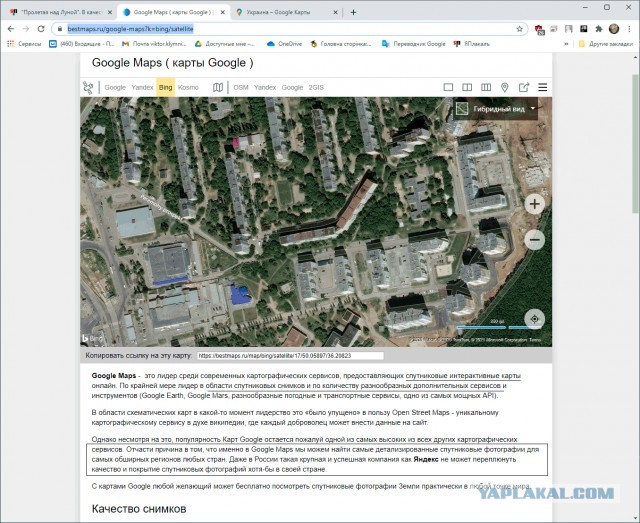The width and height of the screenshot is (640, 523).
Task: Open the hamburger menu in map toolbar
Action: 542,87
